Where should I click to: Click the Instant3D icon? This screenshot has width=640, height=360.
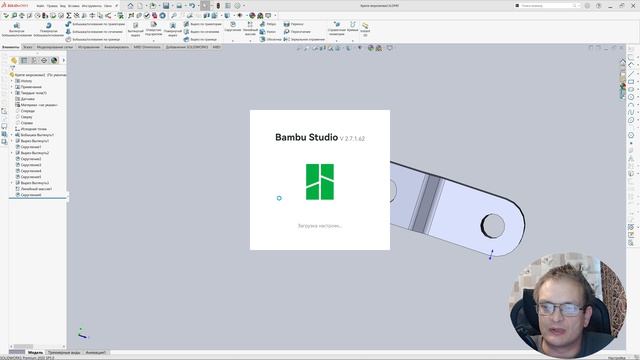pyautogui.click(x=365, y=26)
